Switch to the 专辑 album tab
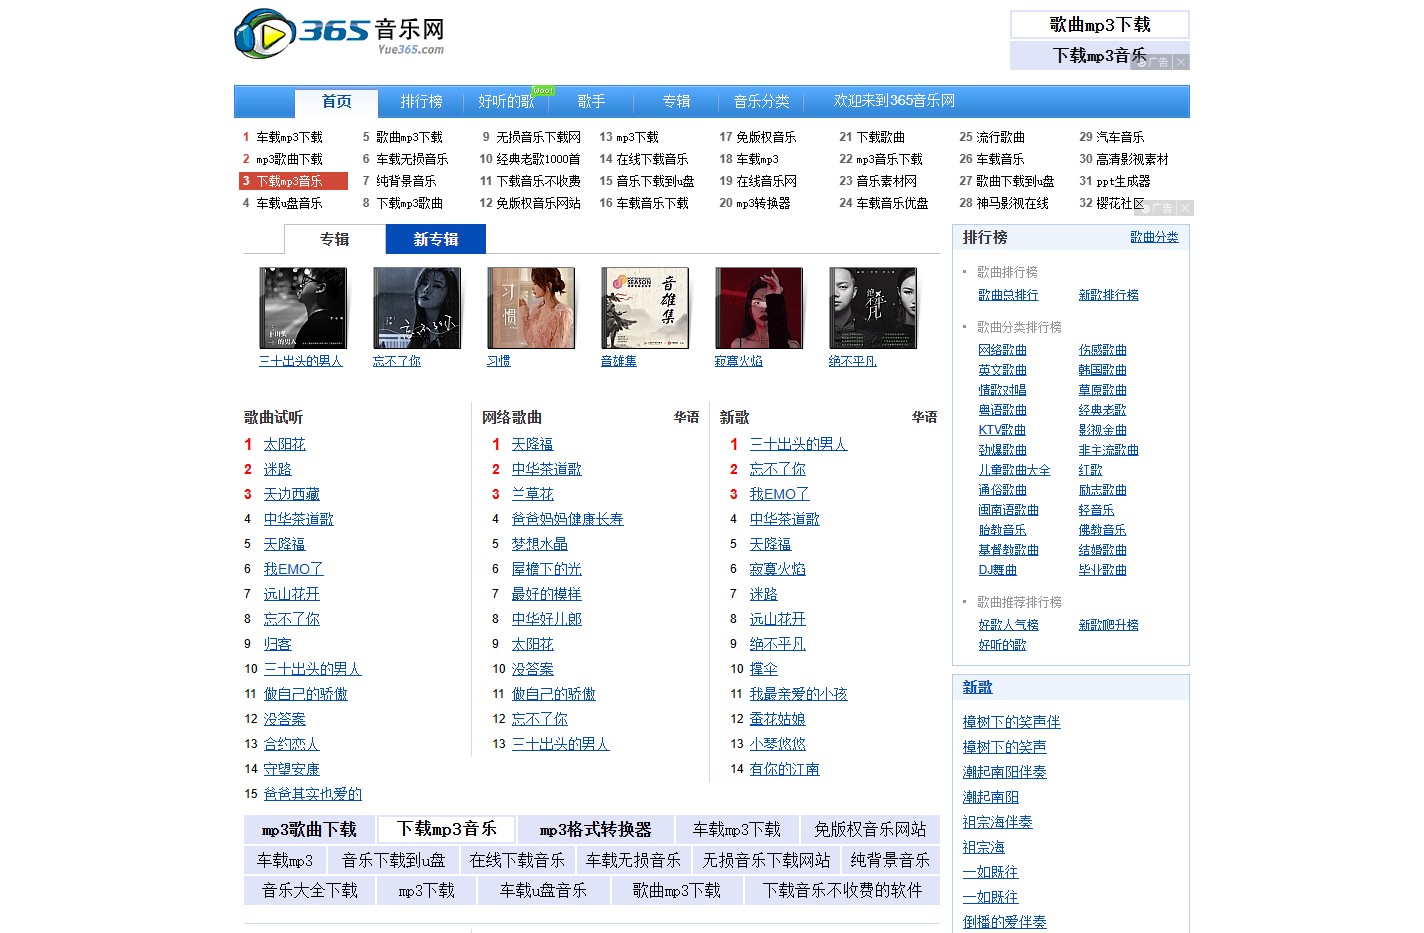This screenshot has height=933, width=1424. (x=334, y=239)
